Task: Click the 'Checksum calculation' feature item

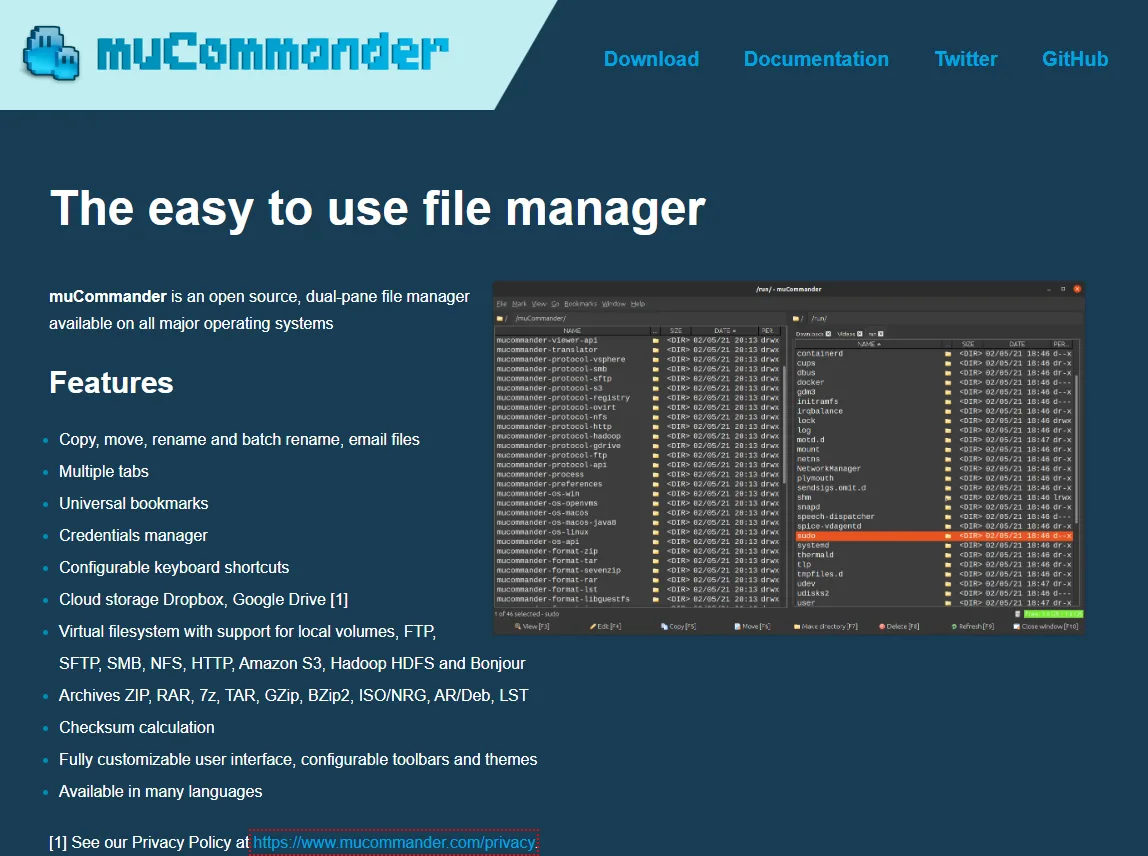Action: [x=137, y=727]
